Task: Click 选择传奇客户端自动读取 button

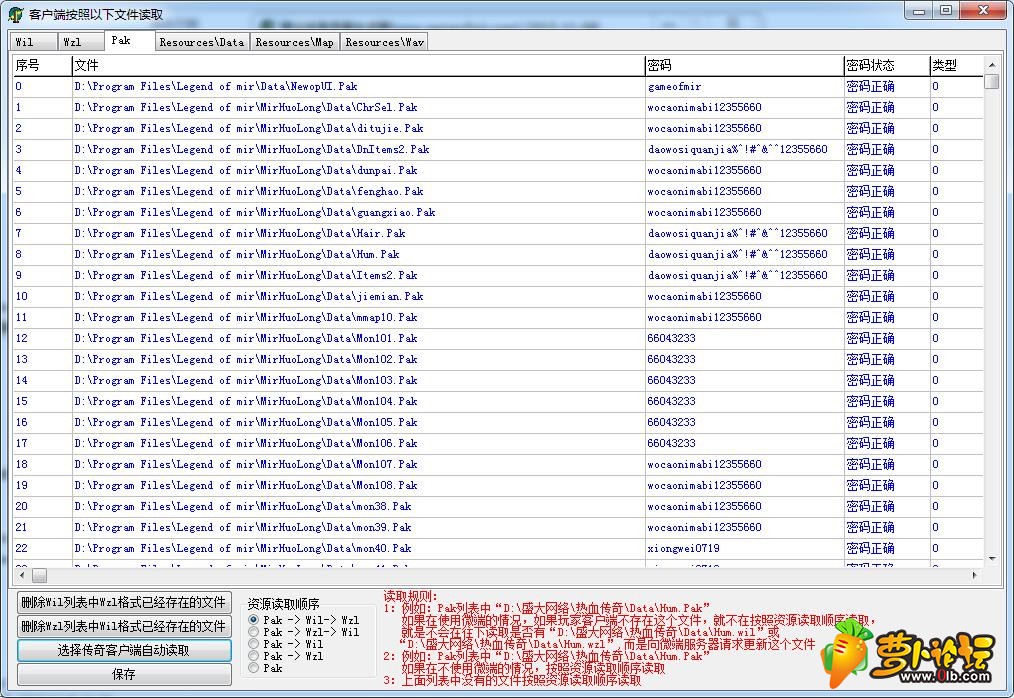Action: pos(124,650)
